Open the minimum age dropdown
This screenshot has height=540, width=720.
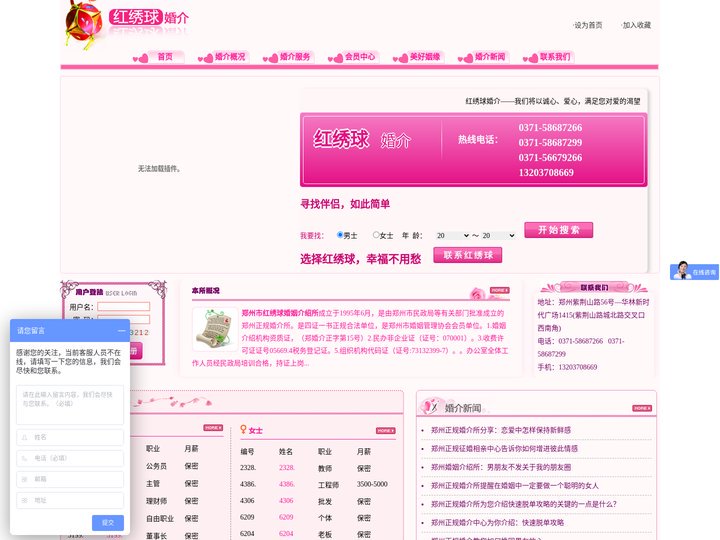452,236
